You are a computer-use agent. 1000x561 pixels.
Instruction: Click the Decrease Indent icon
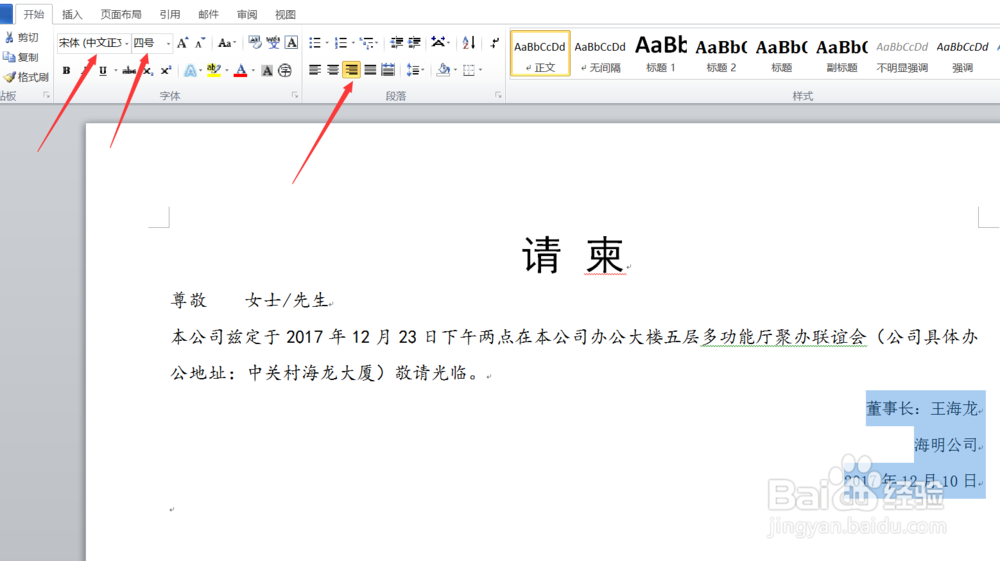(x=397, y=43)
